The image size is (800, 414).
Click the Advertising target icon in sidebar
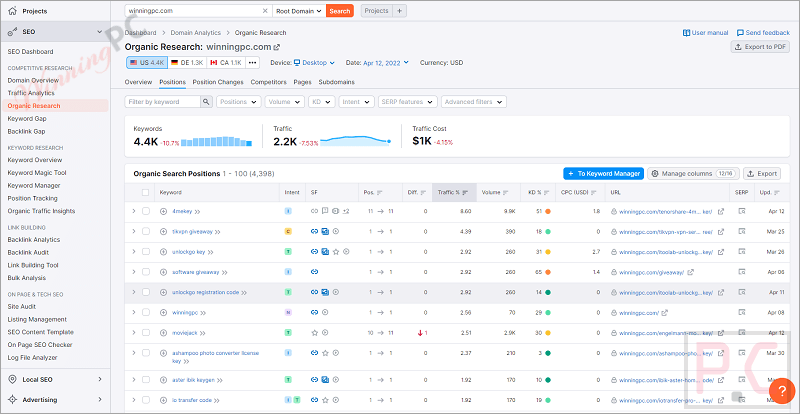pos(12,400)
